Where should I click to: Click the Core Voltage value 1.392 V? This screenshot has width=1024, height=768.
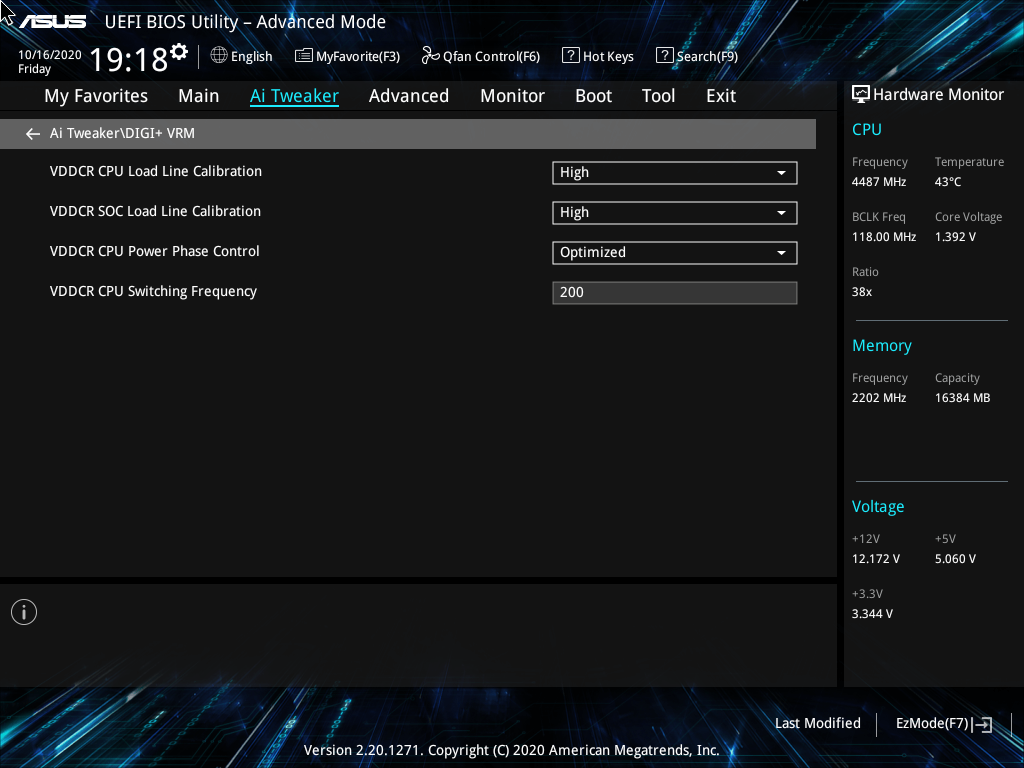[x=955, y=237]
